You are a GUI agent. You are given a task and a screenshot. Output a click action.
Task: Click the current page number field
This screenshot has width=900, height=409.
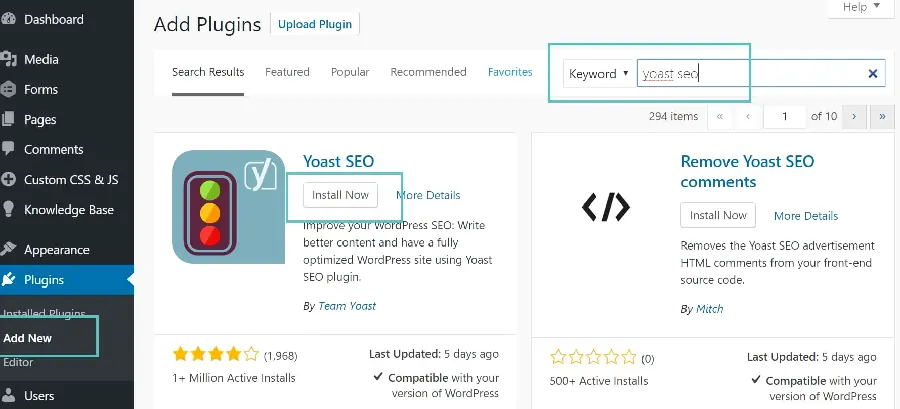[x=785, y=116]
